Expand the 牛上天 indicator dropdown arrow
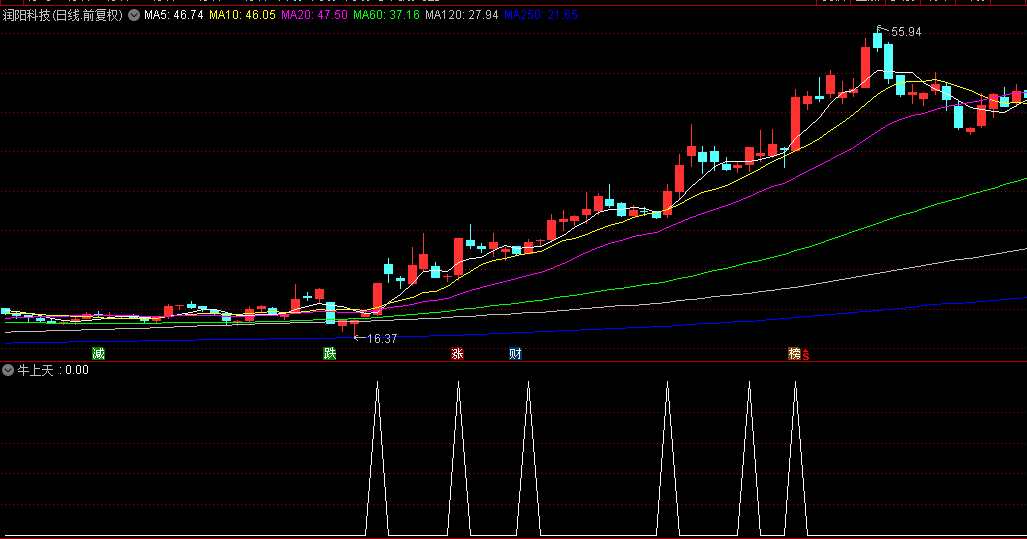The image size is (1027, 539). click(x=8, y=370)
